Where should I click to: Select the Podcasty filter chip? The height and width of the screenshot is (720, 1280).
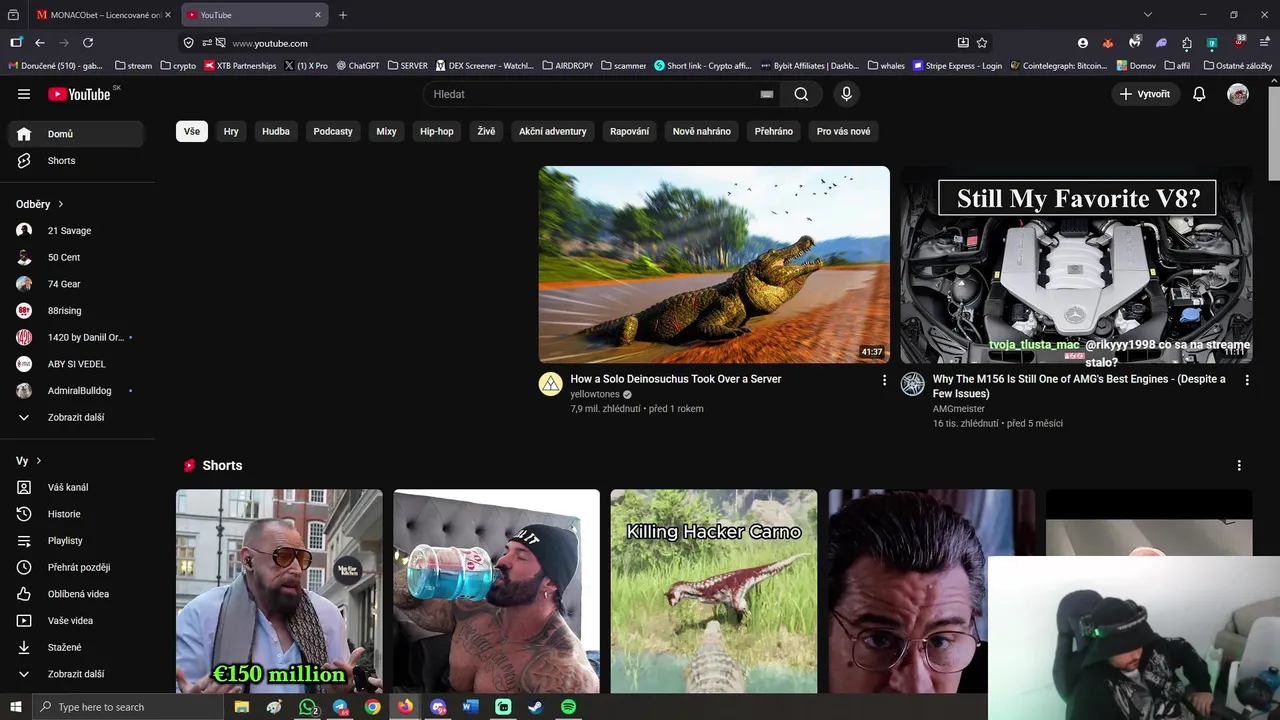click(x=333, y=131)
